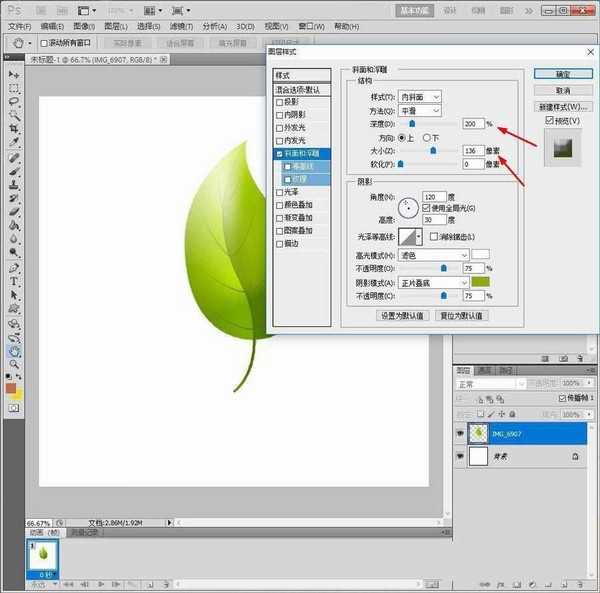This screenshot has width=600, height=593.
Task: Enable the 投影 (Drop Shadow) checkbox
Action: pos(280,102)
